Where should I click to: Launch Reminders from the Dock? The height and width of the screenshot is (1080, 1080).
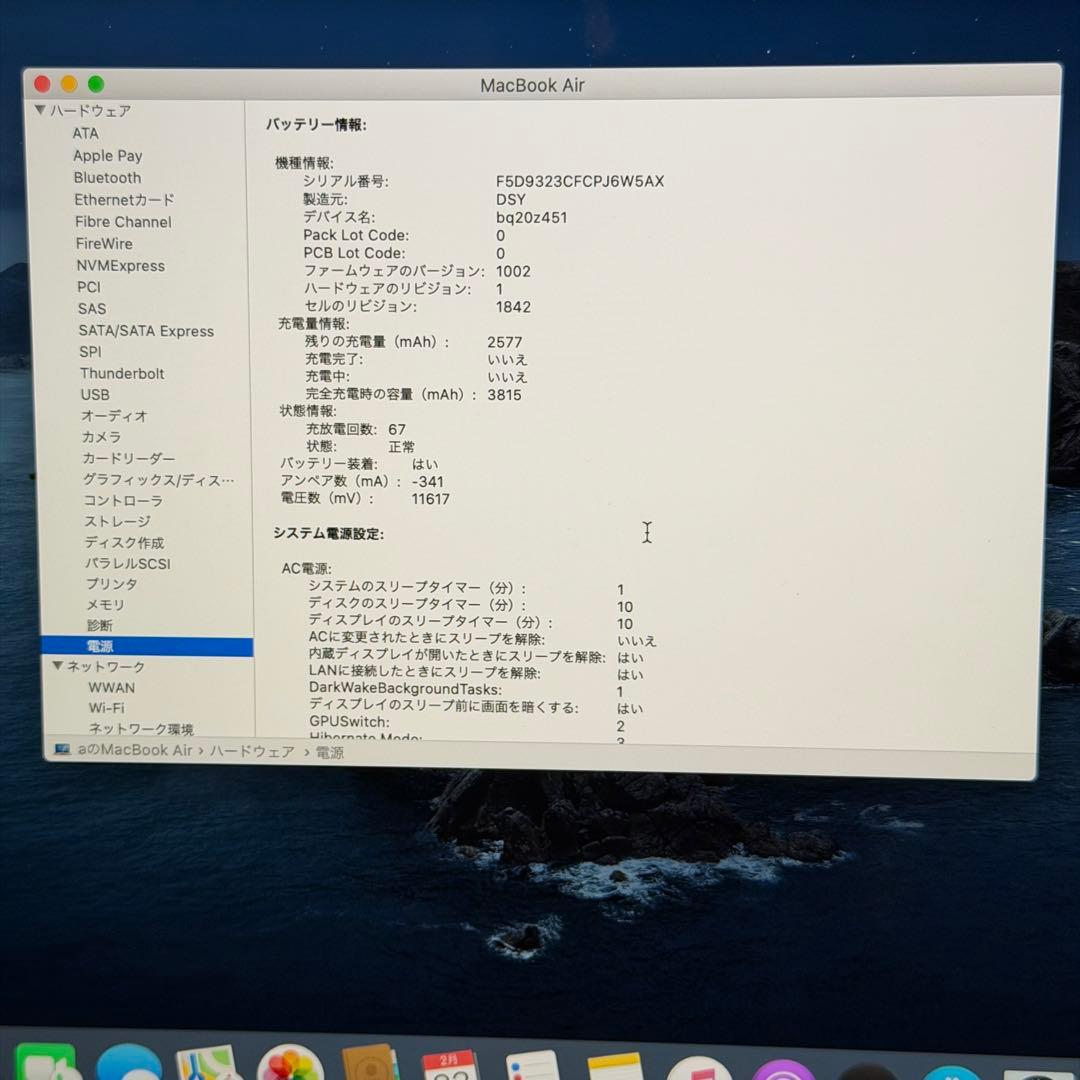point(532,1065)
